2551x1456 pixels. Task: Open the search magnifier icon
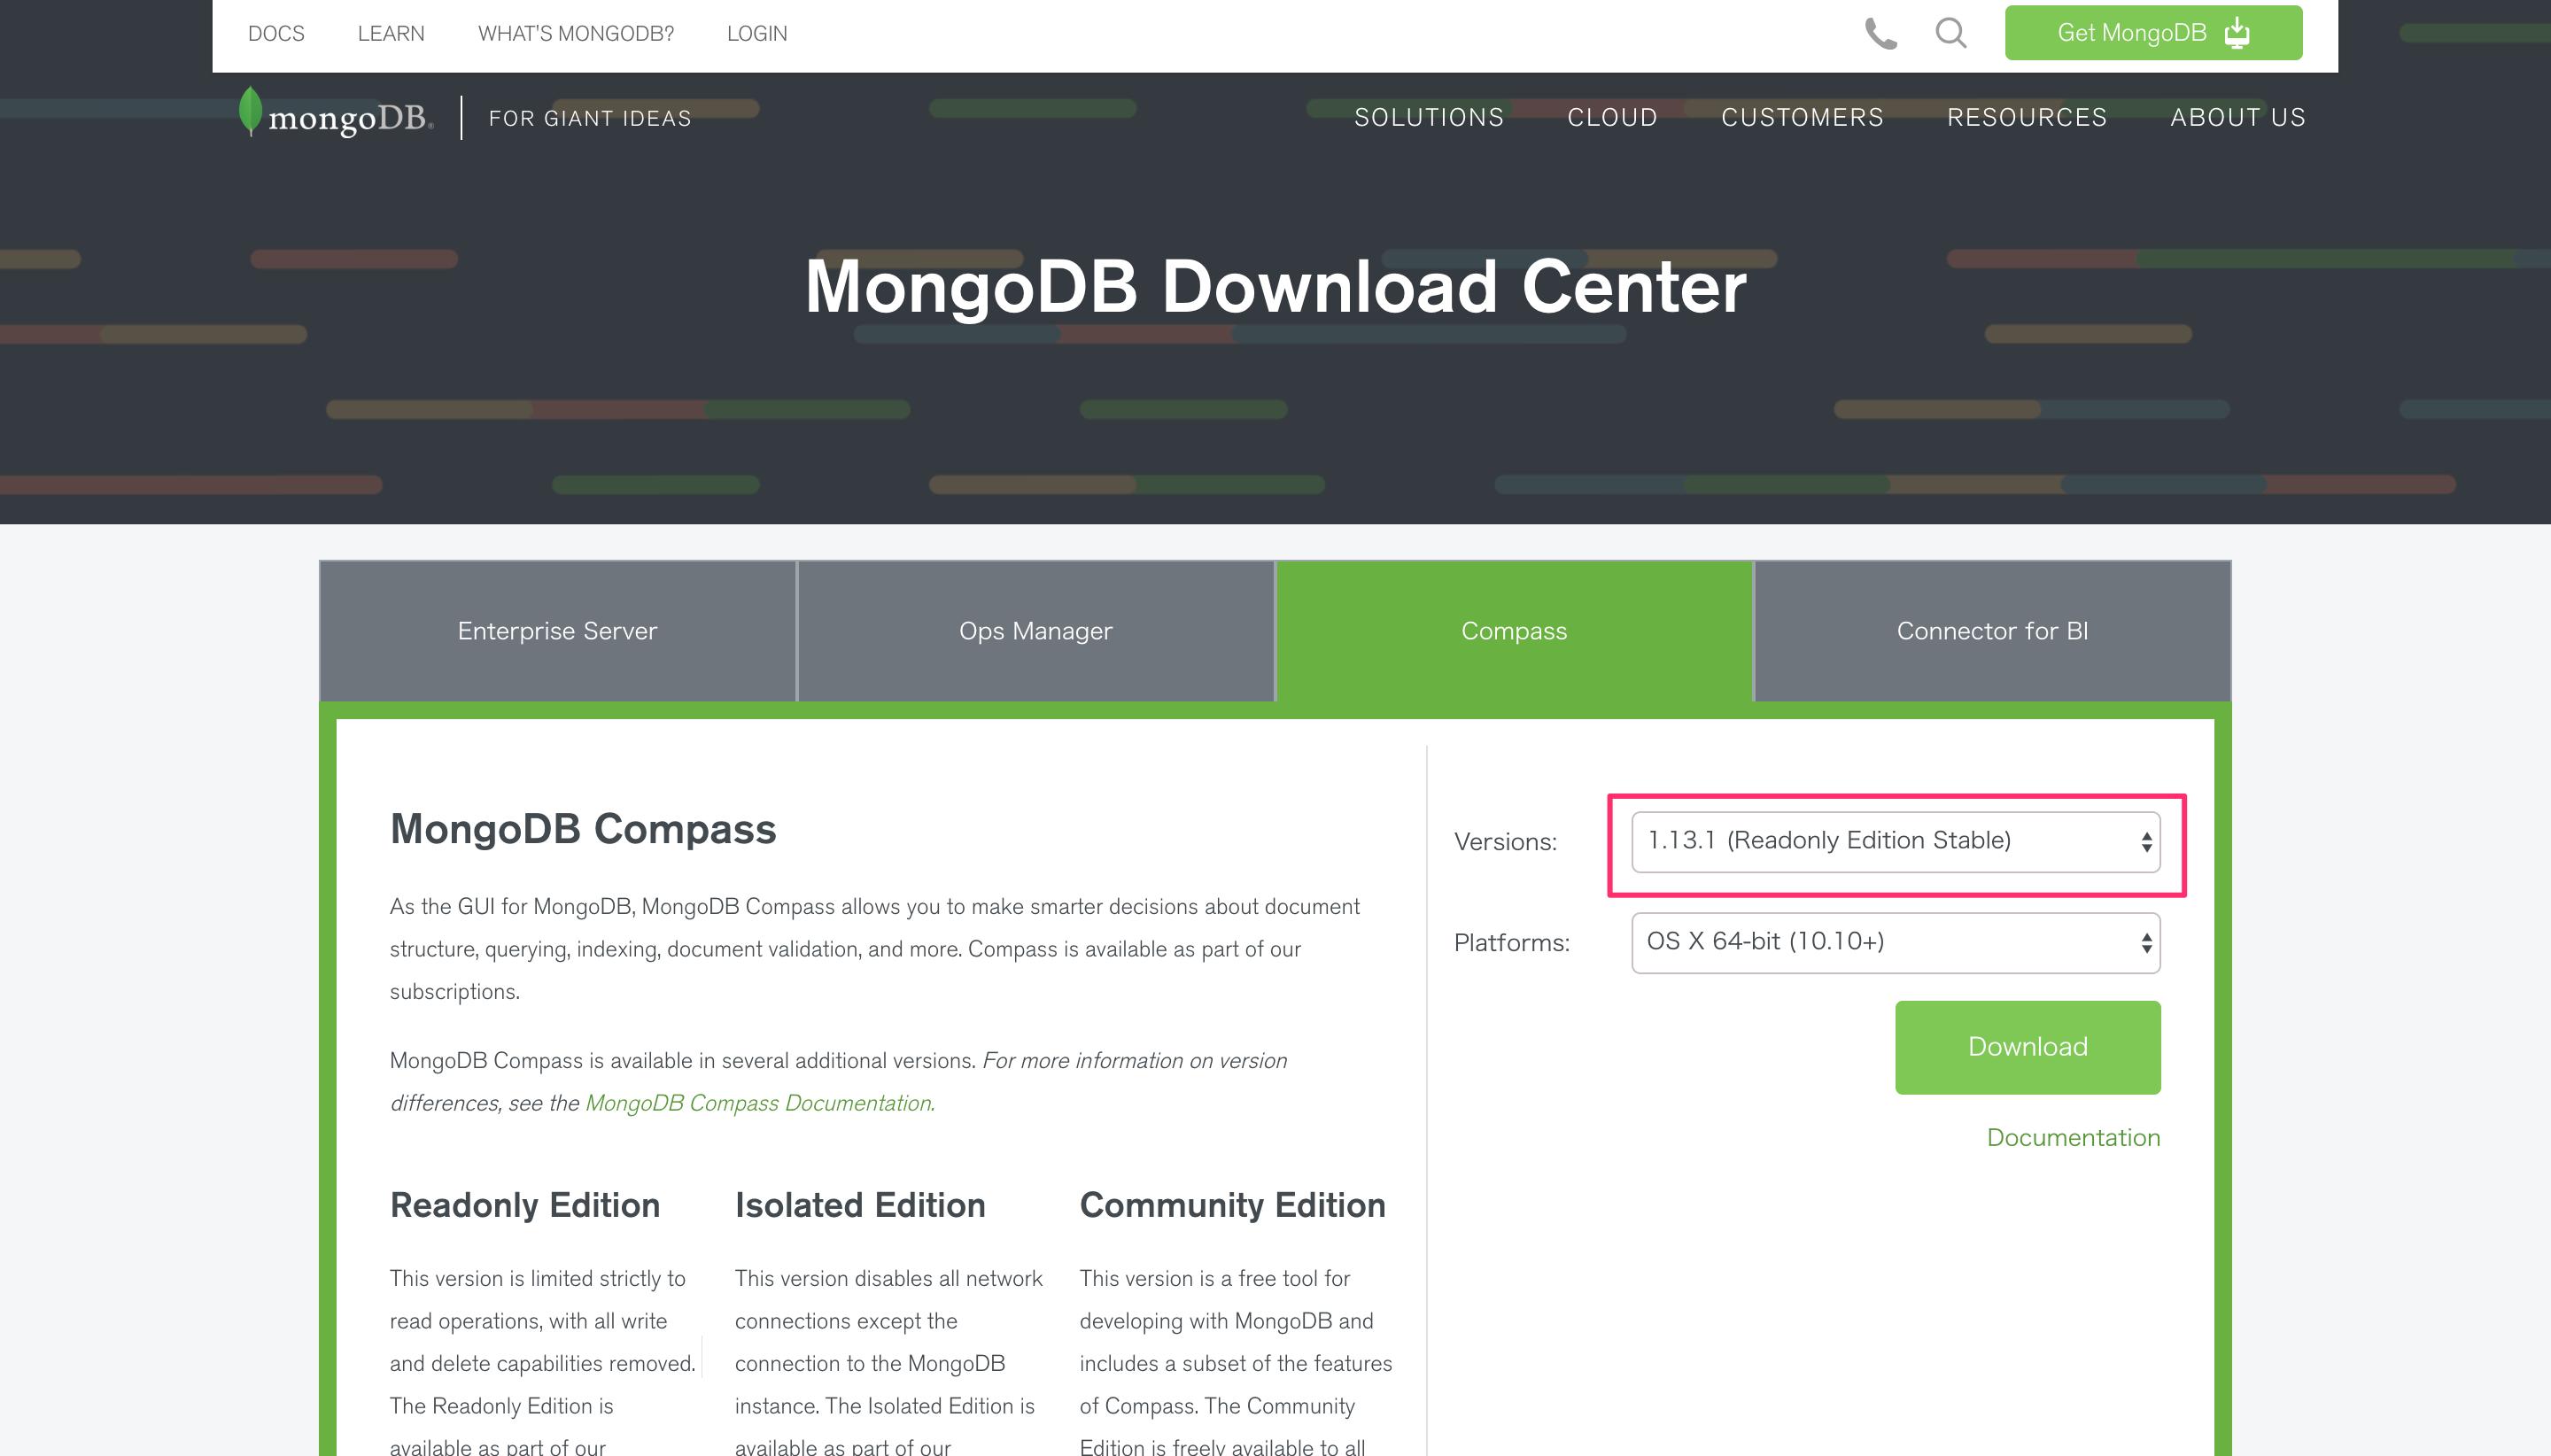click(x=1950, y=33)
